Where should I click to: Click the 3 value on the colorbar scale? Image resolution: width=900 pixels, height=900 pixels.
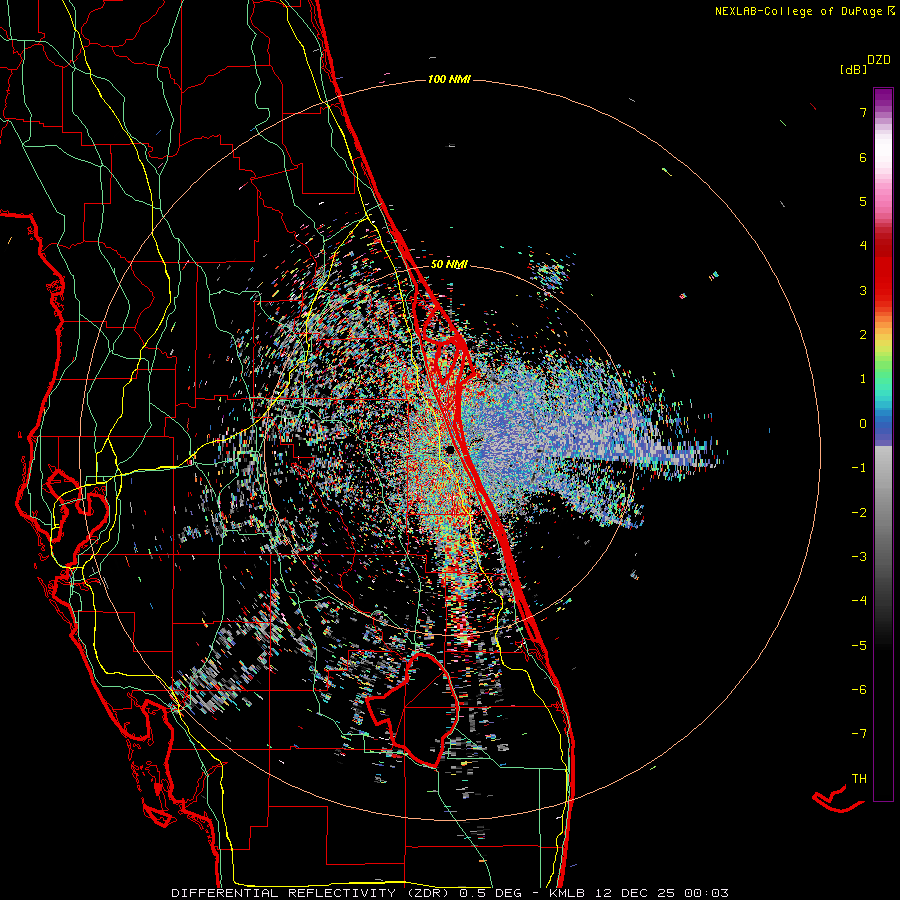tap(863, 290)
